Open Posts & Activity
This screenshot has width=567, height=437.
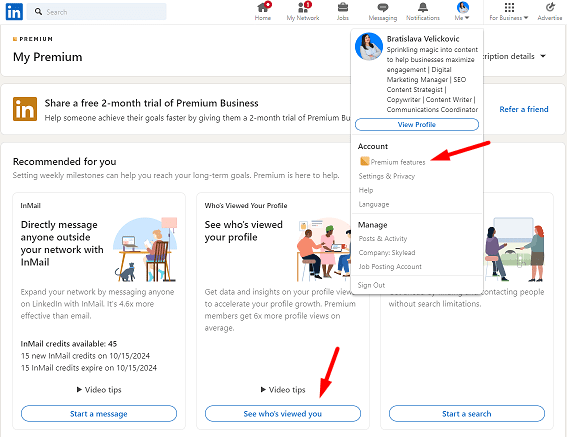383,239
